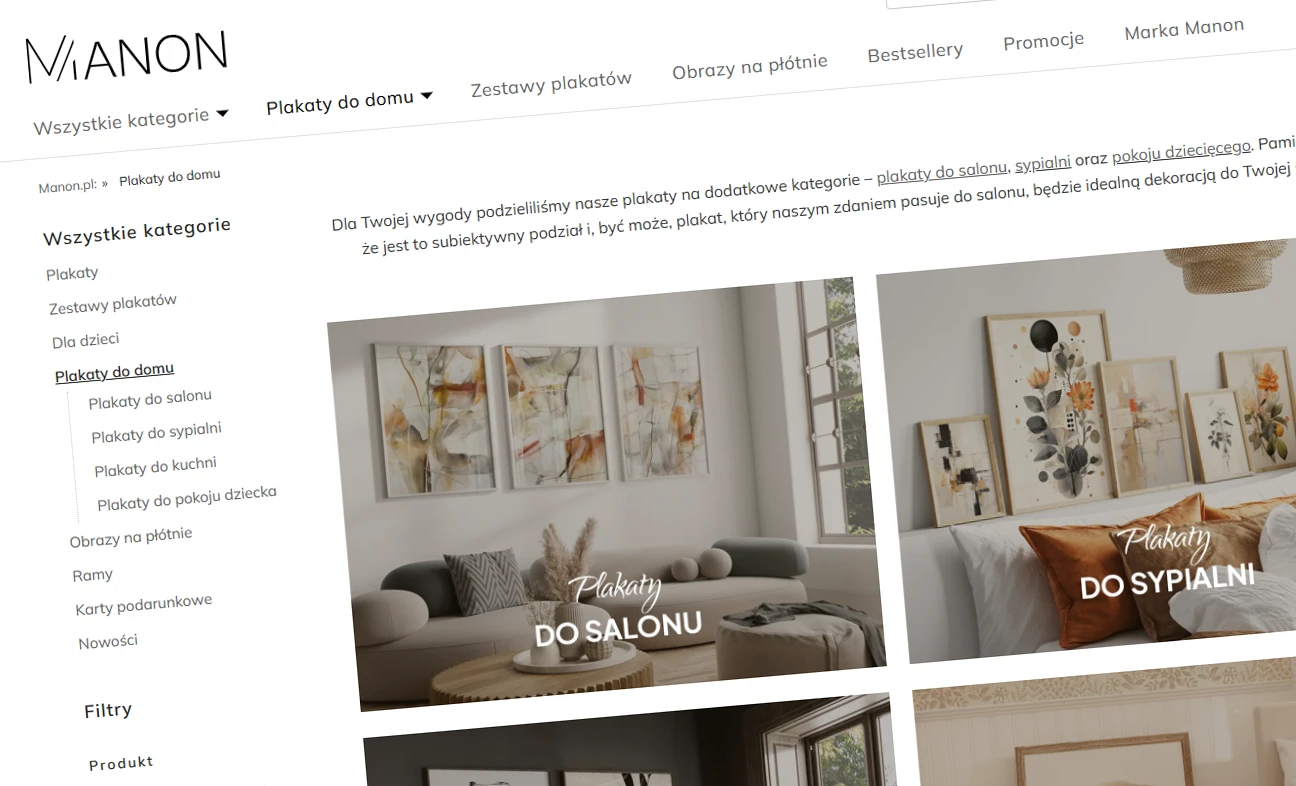Go to Obrazy na płótnie menu item

coord(750,67)
